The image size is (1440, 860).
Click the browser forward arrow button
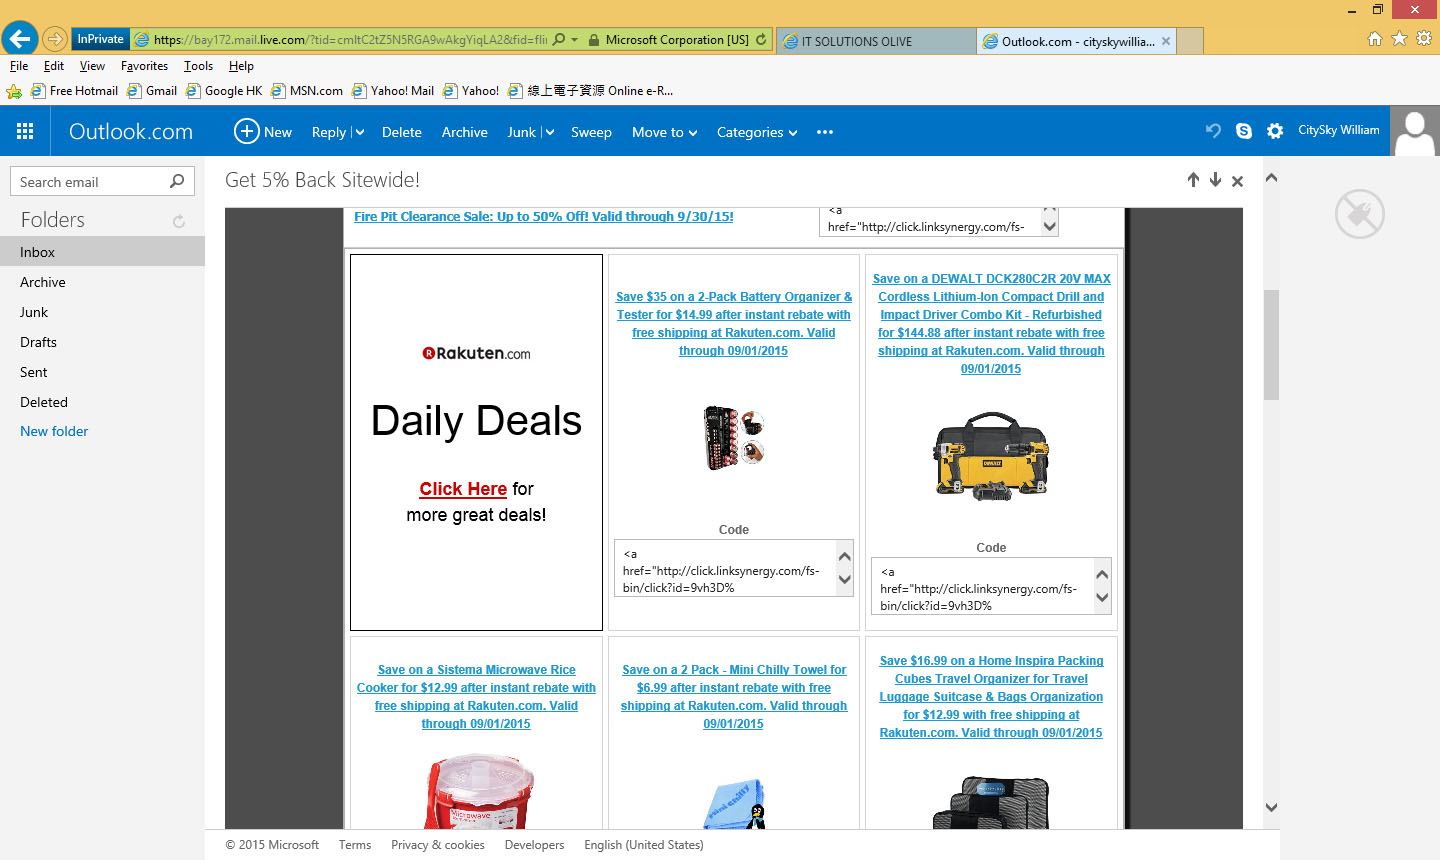pyautogui.click(x=54, y=40)
